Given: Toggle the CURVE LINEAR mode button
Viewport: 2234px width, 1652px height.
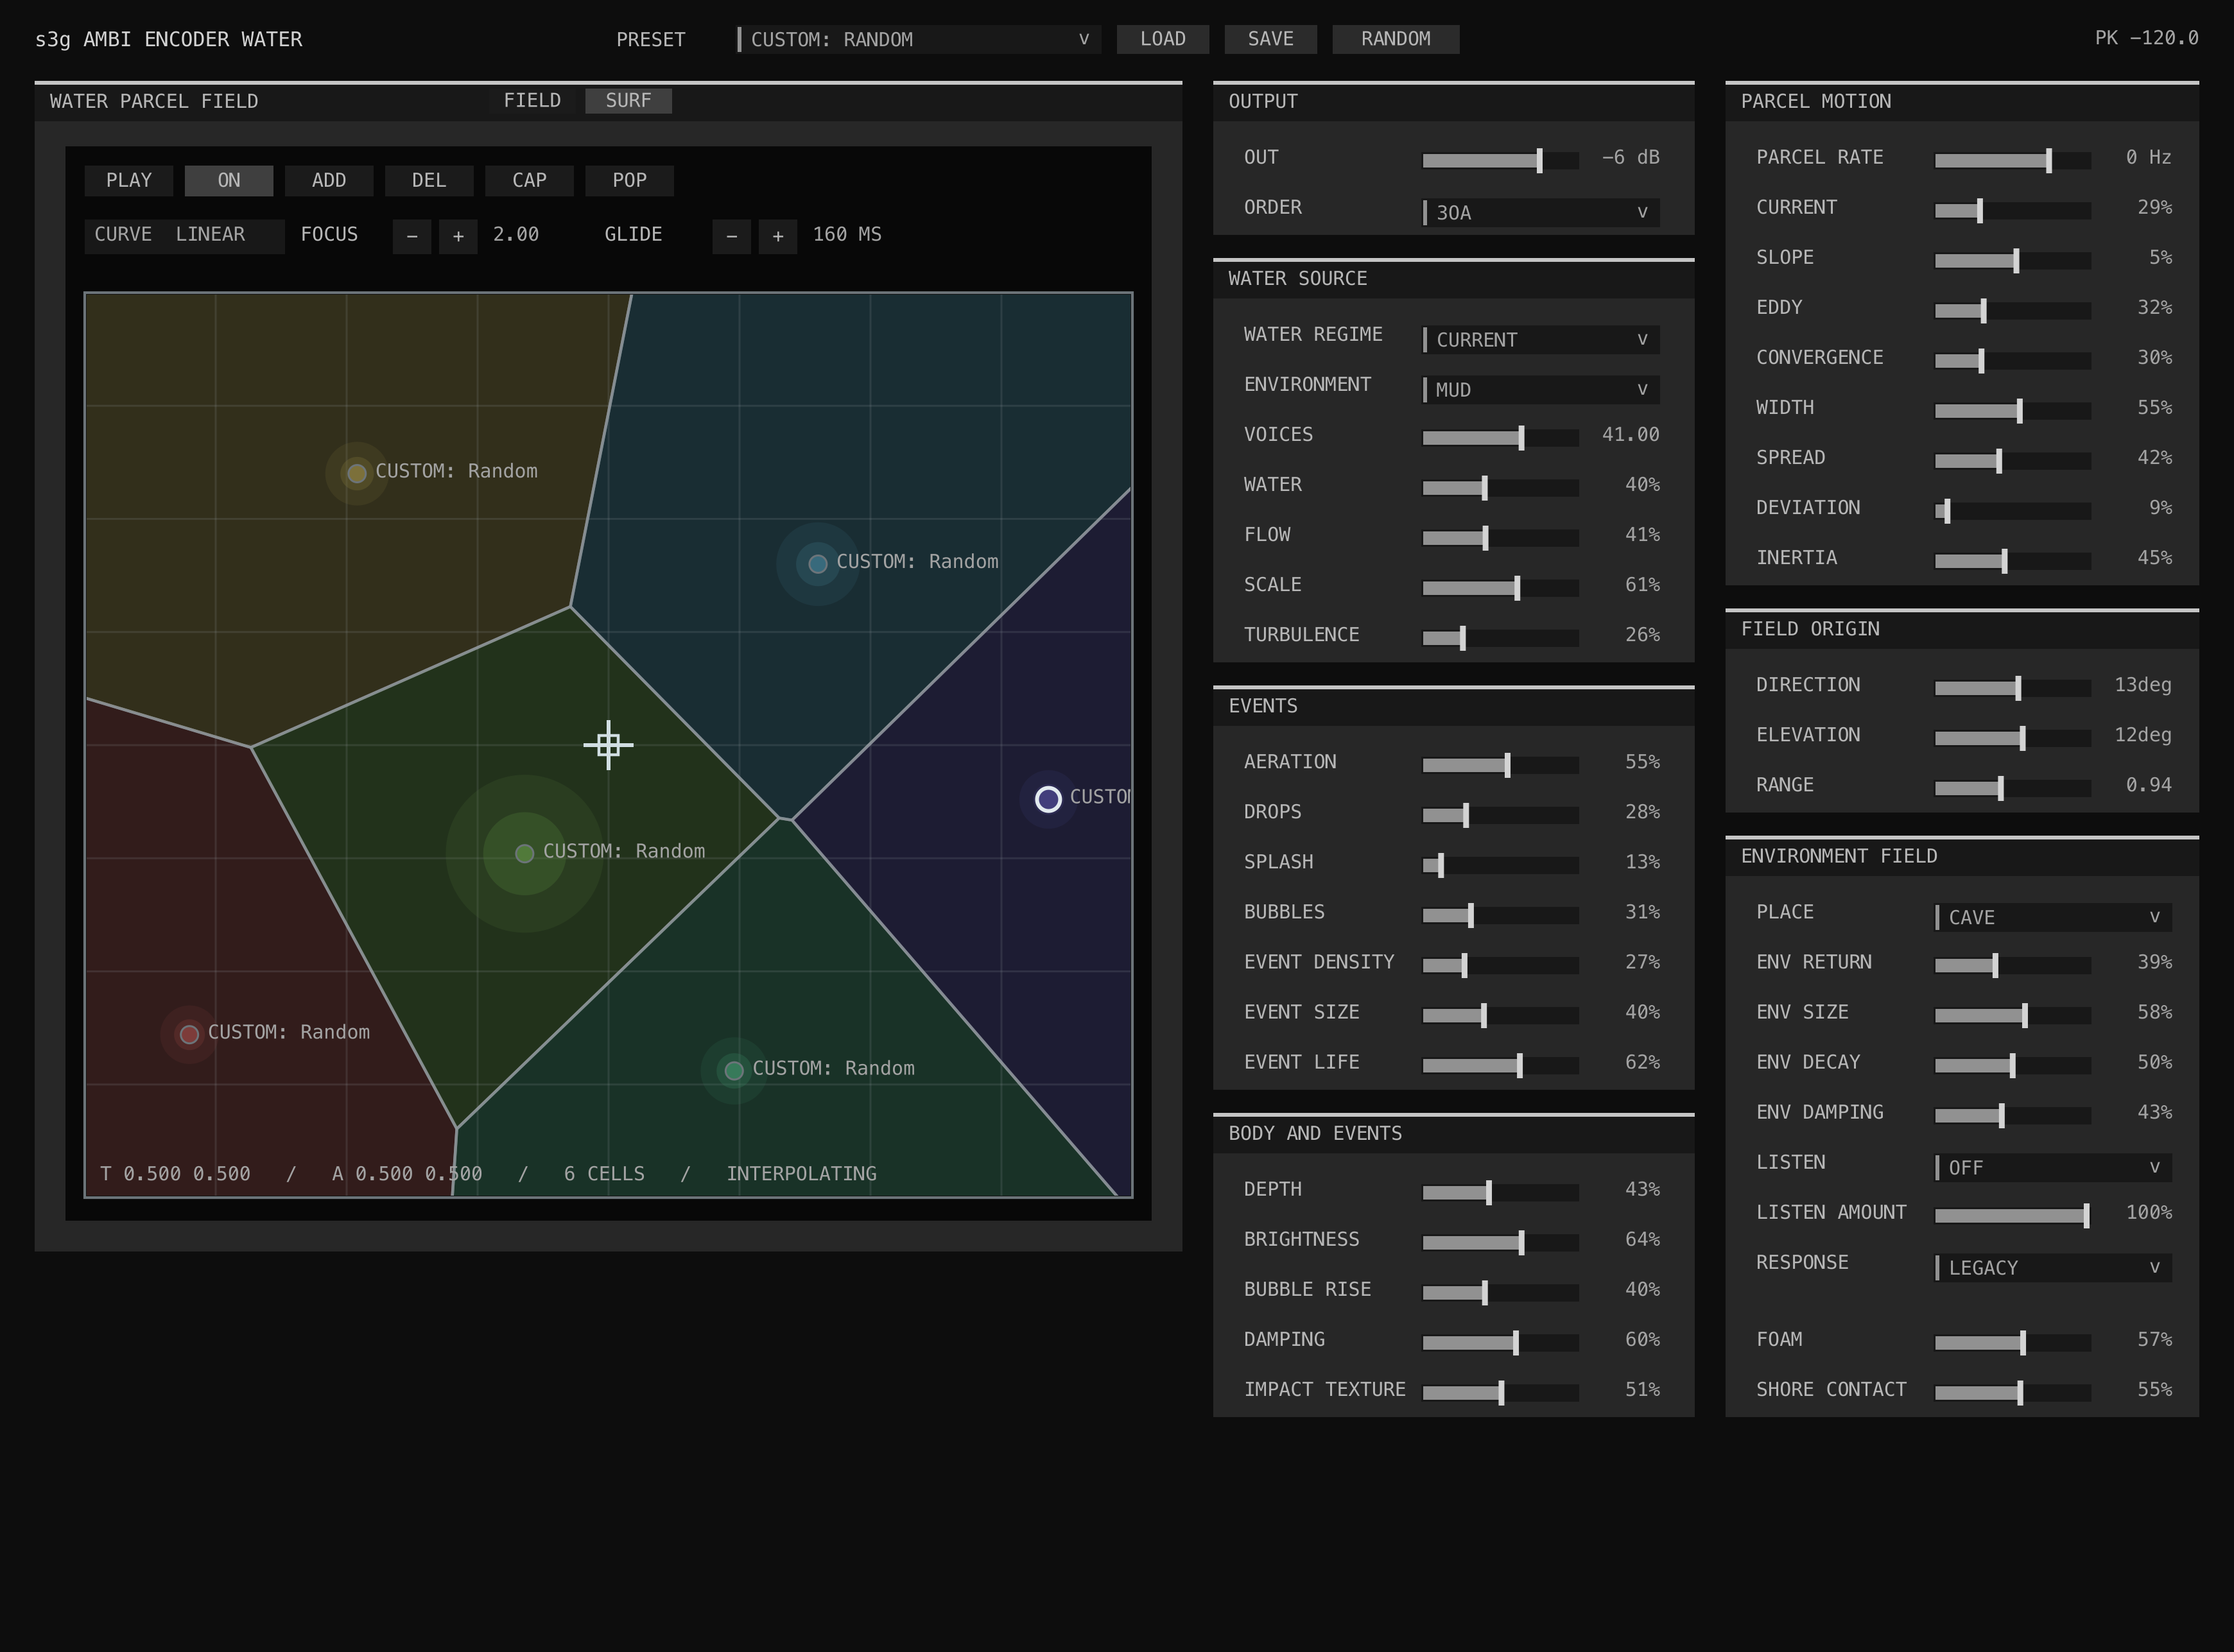Looking at the screenshot, I should tap(184, 236).
